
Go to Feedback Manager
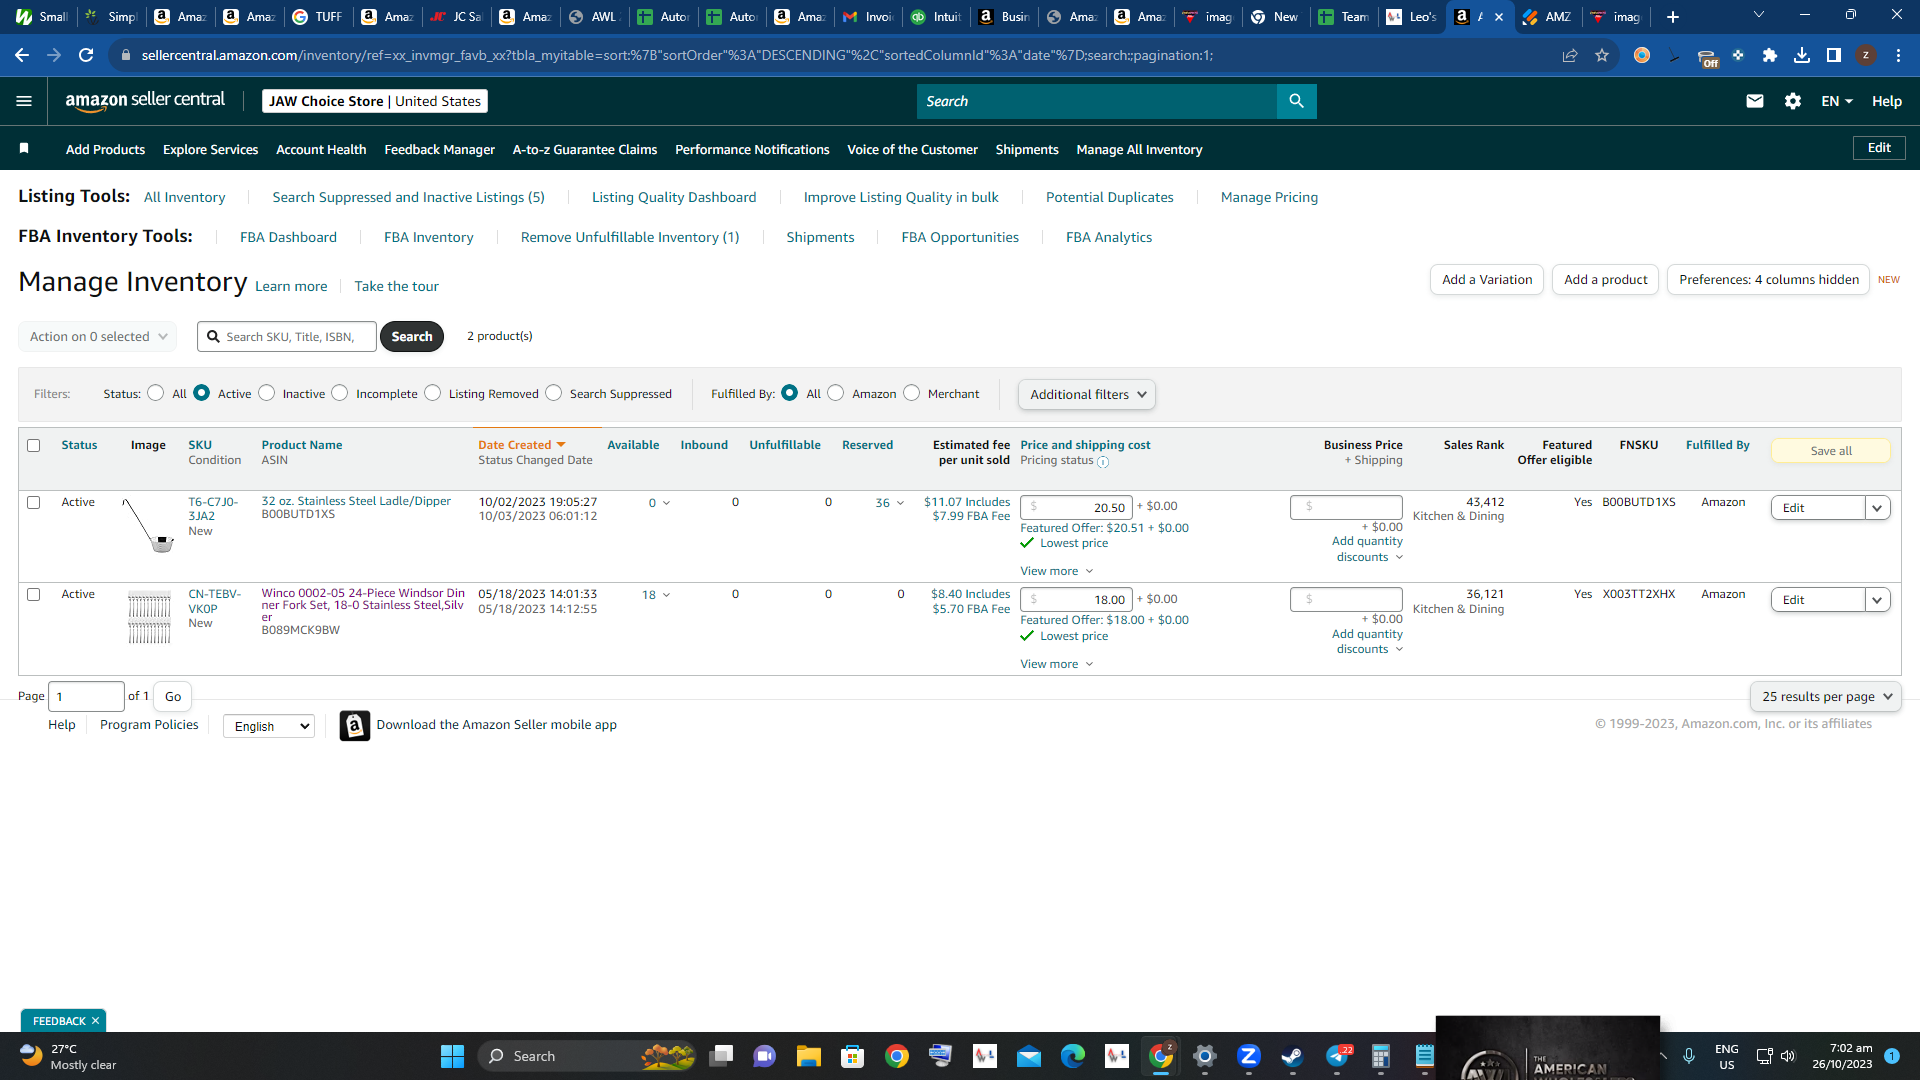click(439, 149)
